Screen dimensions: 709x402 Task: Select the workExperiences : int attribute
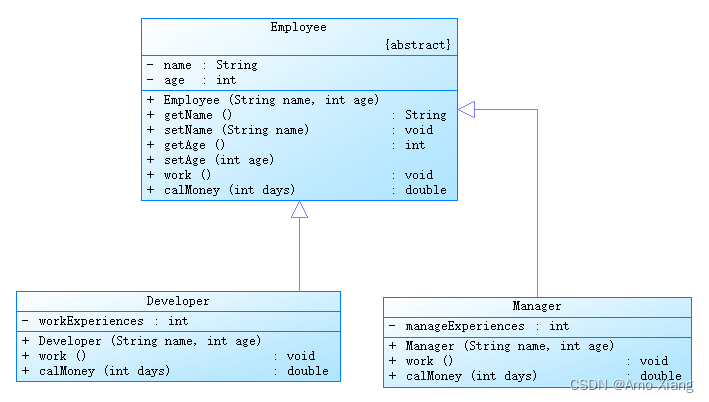pos(105,321)
